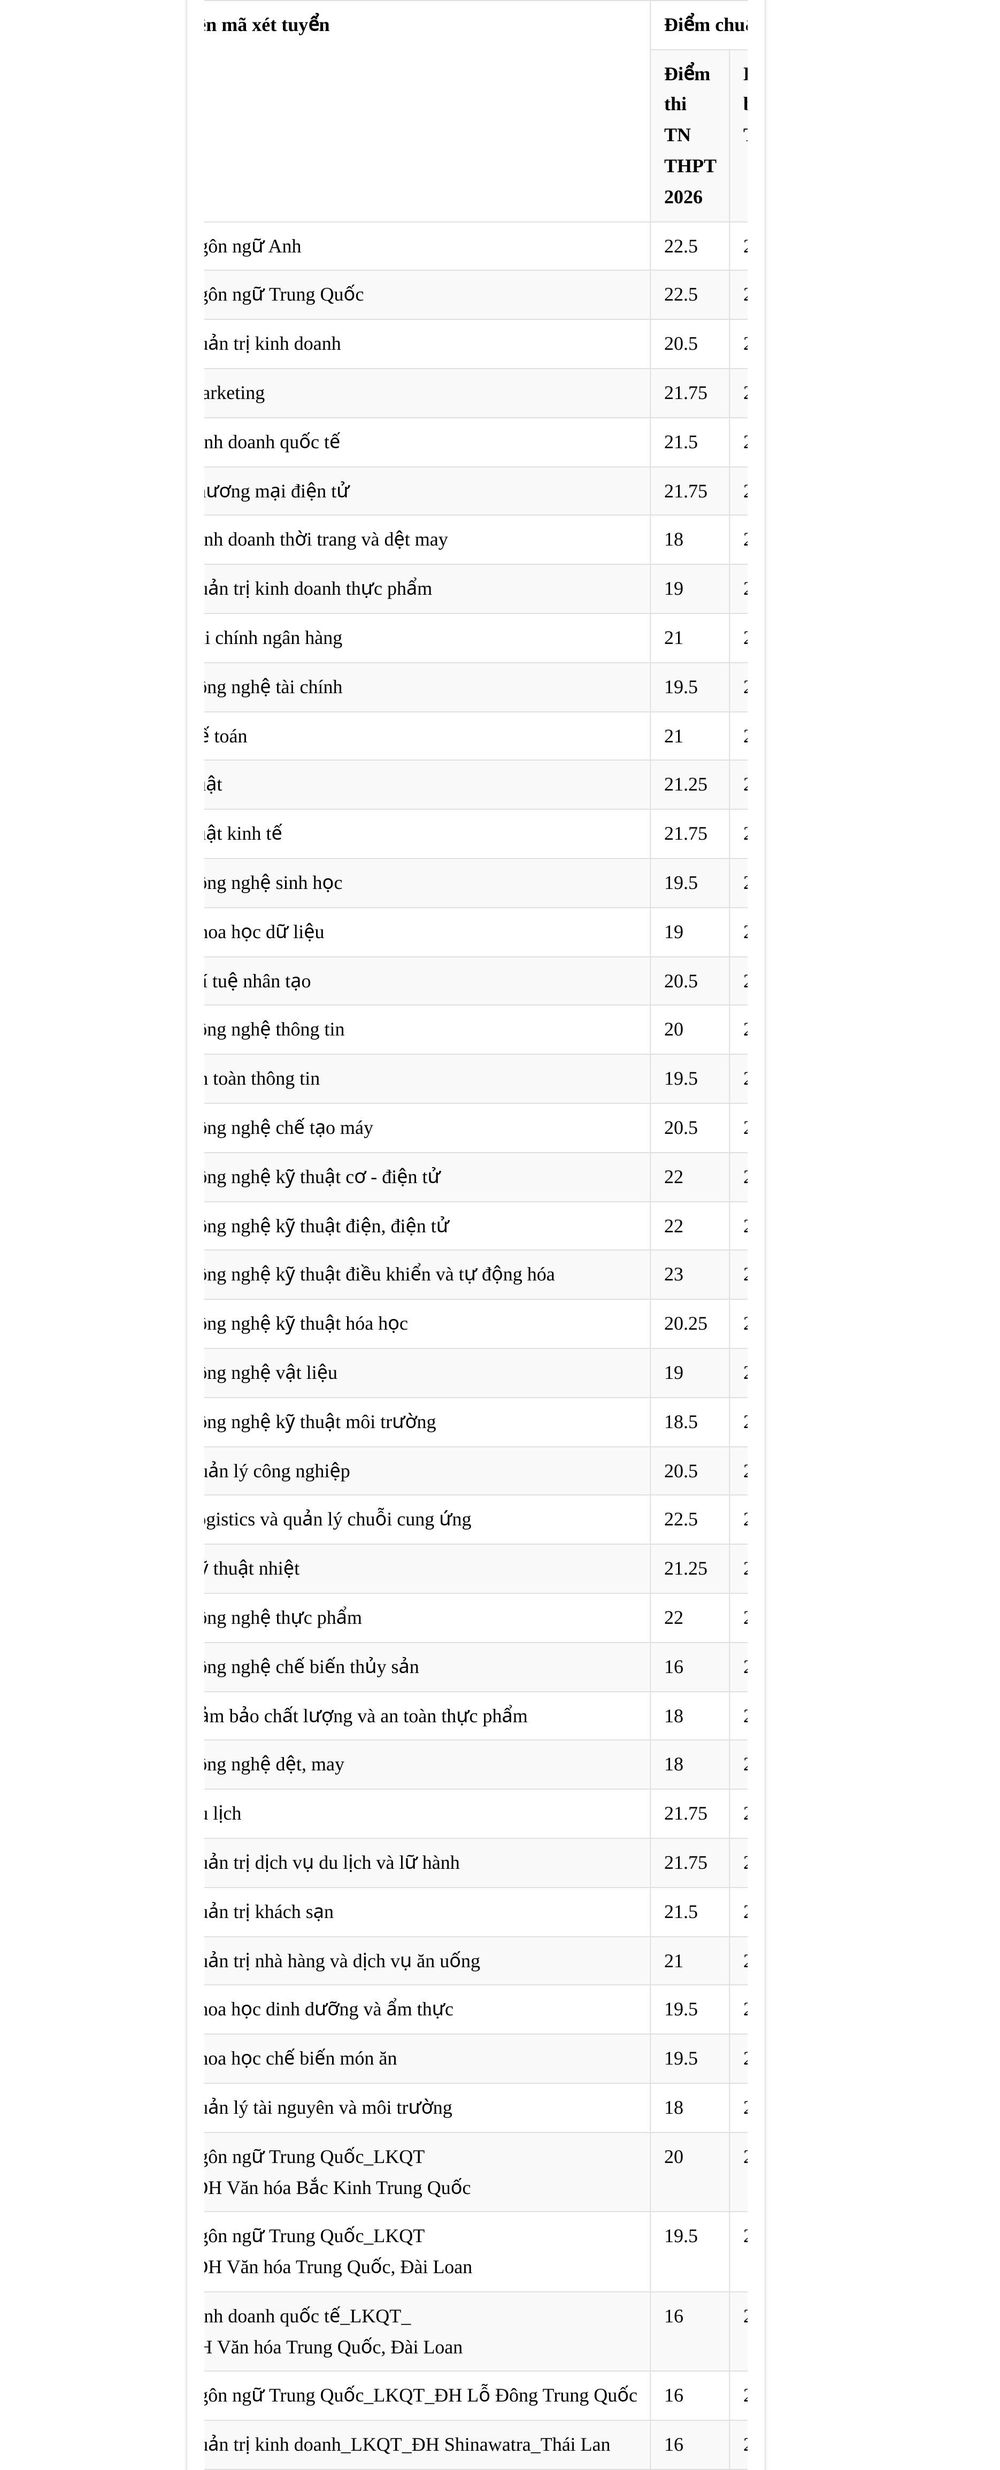Click ĐH Văn hóa Bắc Kinh Trung Quốc entry

pyautogui.click(x=337, y=2187)
